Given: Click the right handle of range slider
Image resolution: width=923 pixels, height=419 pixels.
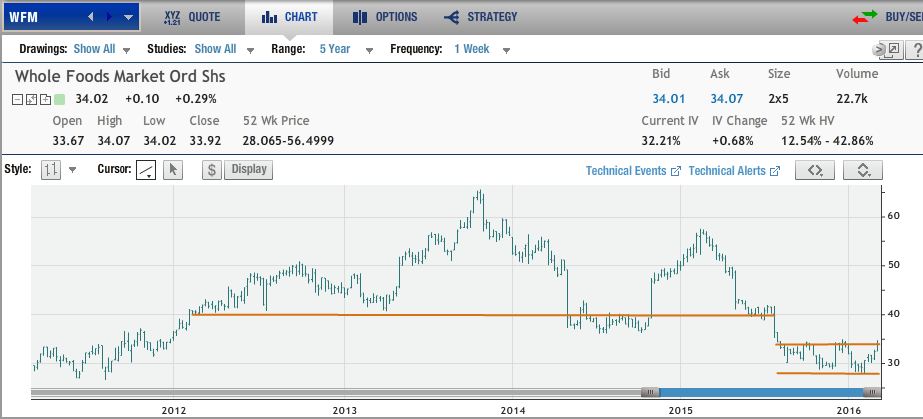Looking at the screenshot, I should [x=872, y=392].
